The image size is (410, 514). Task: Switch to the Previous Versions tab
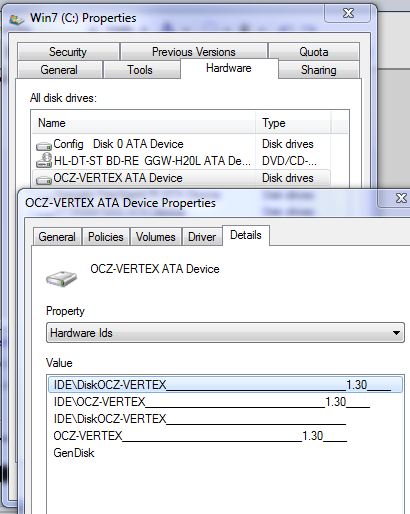coord(194,52)
